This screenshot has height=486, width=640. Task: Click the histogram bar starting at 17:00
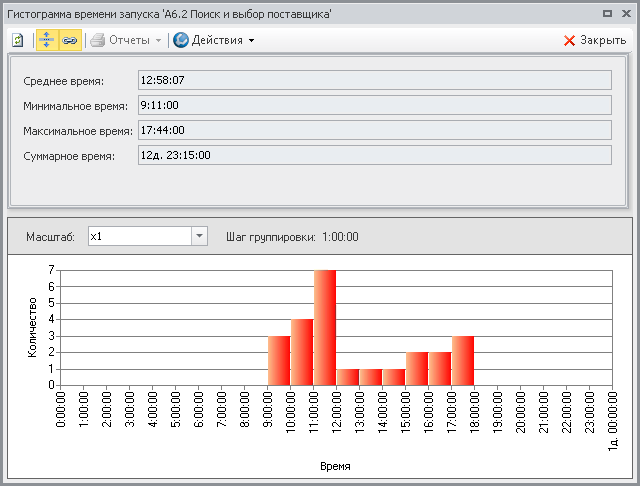[x=462, y=360]
